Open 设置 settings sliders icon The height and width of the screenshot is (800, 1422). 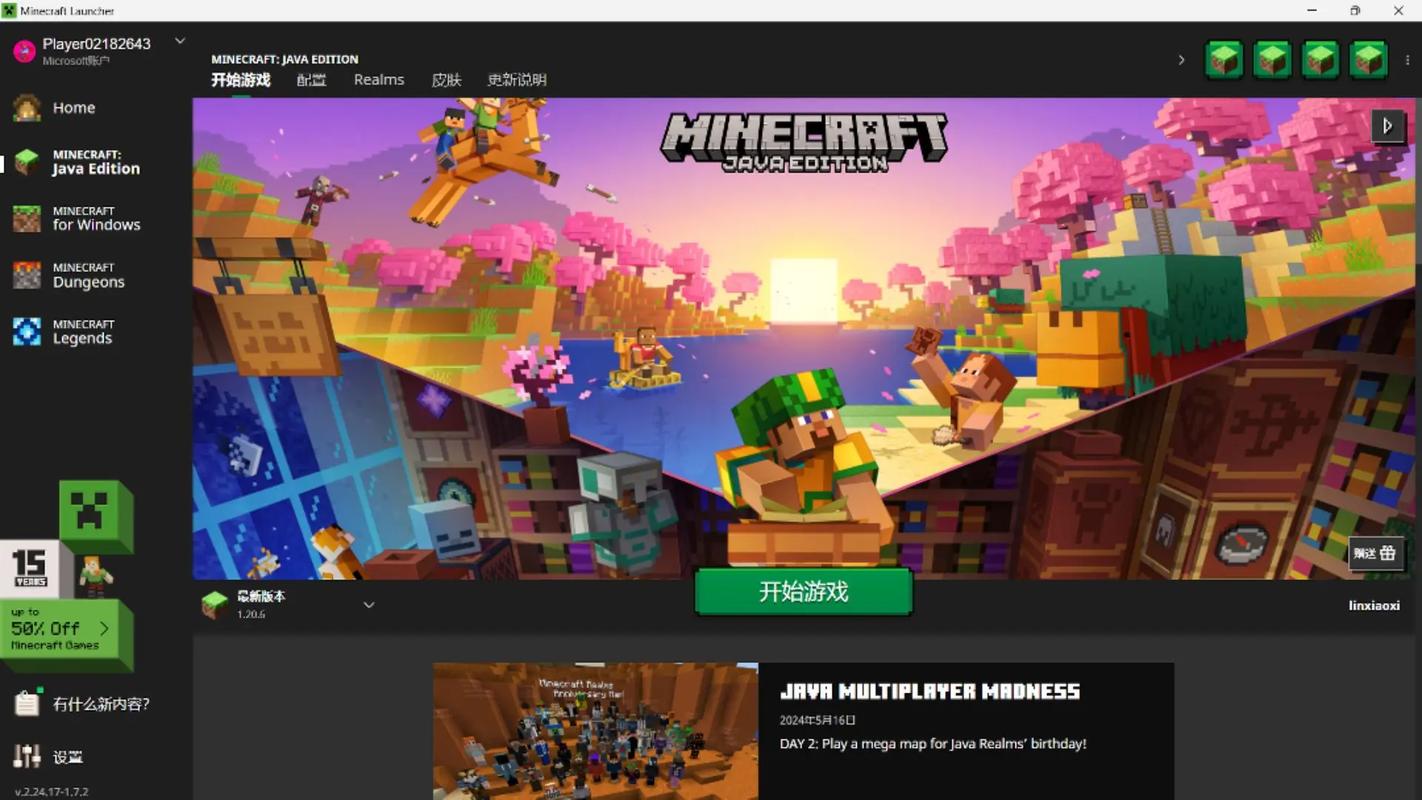[x=27, y=757]
